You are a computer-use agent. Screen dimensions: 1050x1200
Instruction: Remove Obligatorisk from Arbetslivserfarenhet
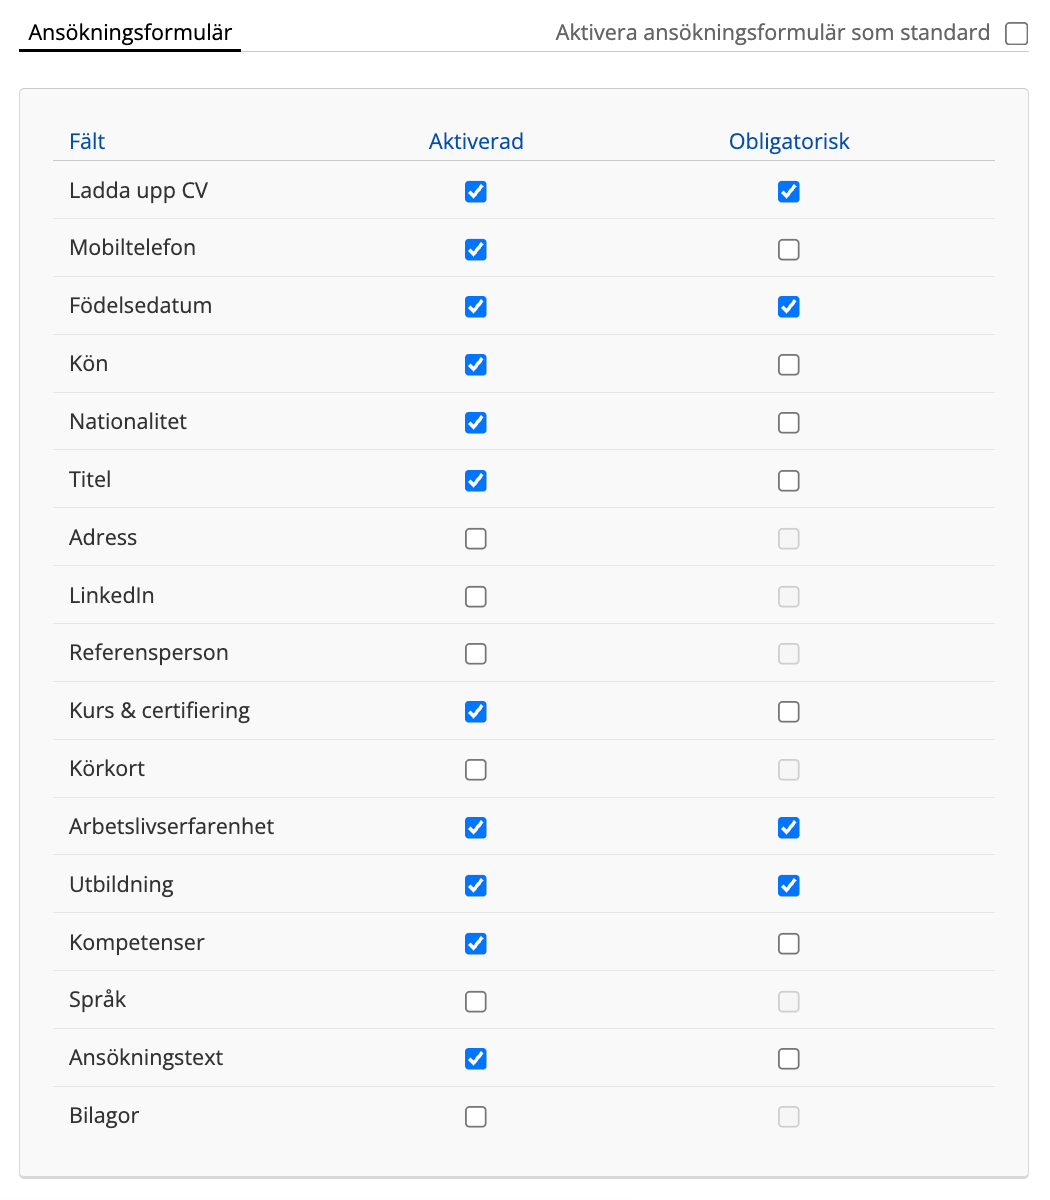[x=789, y=828]
